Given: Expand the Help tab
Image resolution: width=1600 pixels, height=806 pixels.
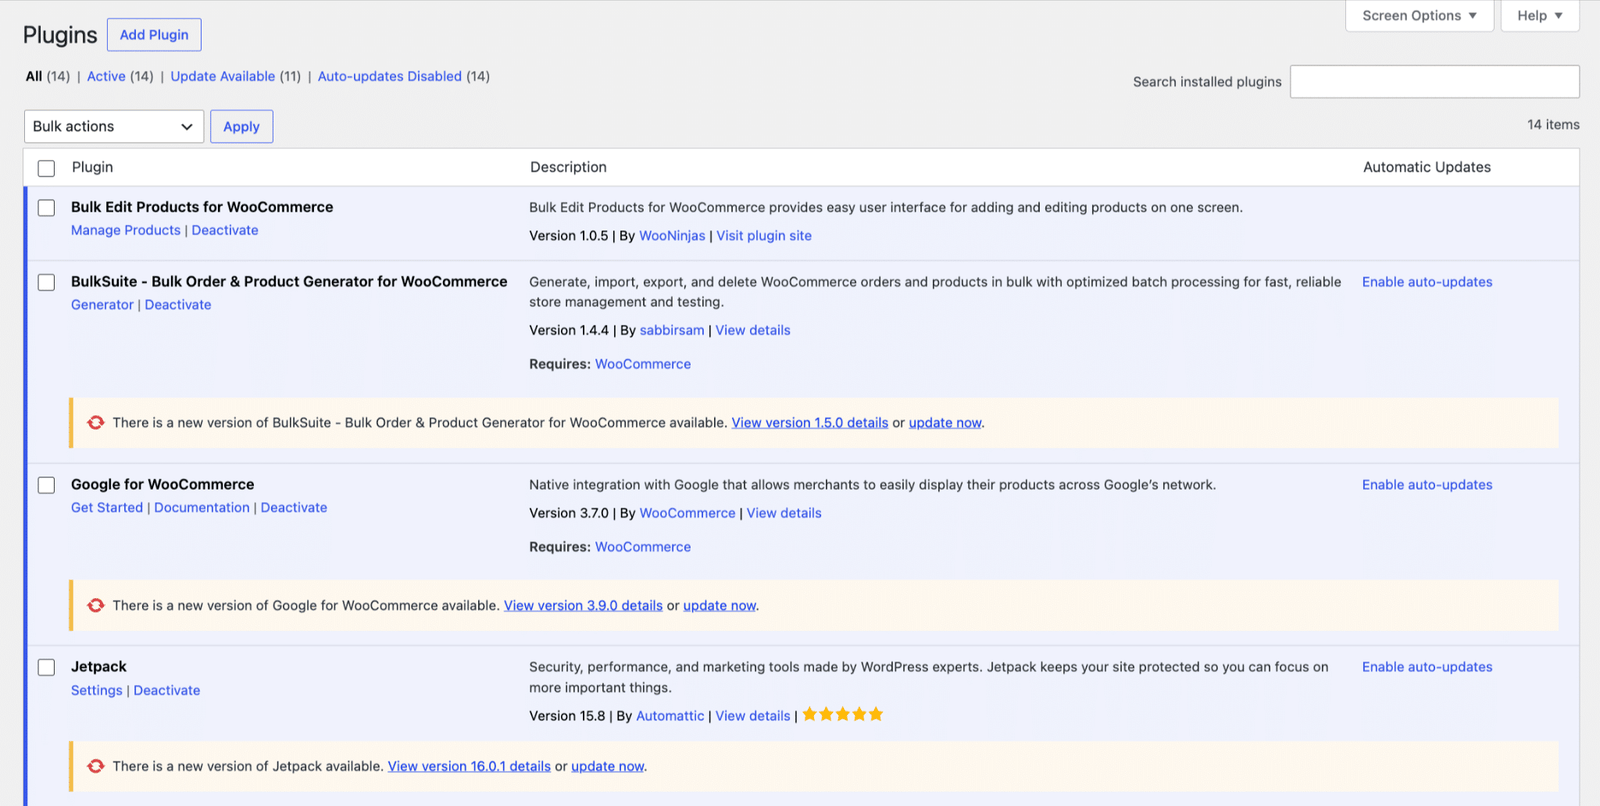Looking at the screenshot, I should click(1540, 16).
